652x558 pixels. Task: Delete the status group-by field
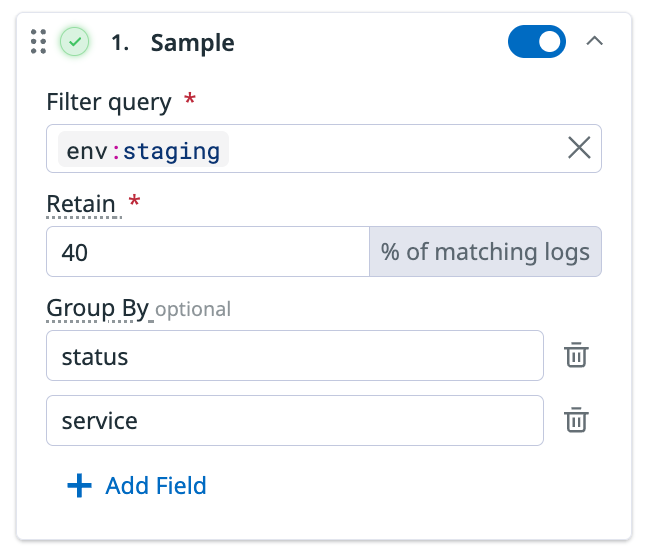(x=576, y=356)
